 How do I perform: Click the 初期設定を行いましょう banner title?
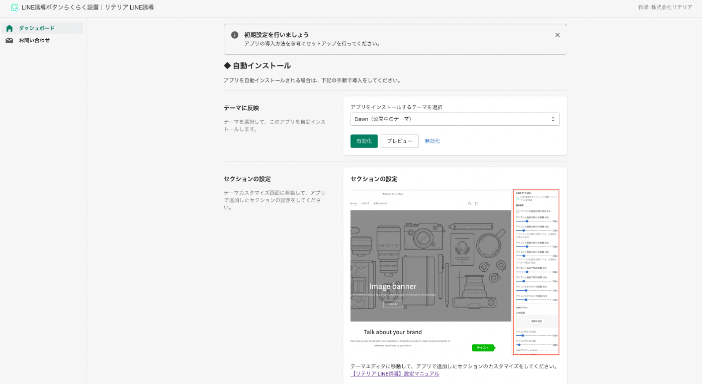click(x=276, y=35)
